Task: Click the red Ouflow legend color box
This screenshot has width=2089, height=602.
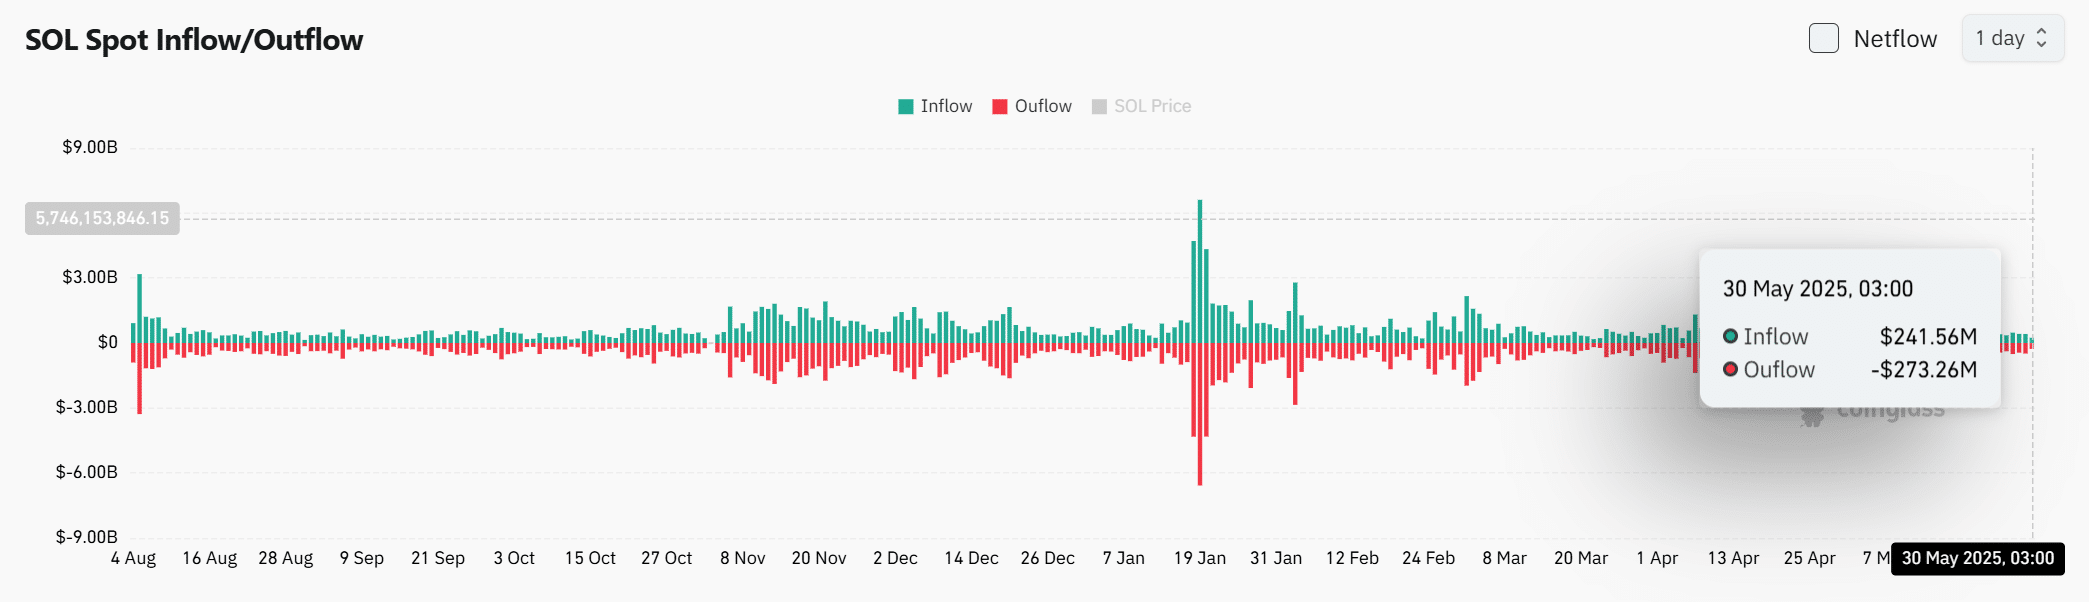Action: pos(1000,107)
